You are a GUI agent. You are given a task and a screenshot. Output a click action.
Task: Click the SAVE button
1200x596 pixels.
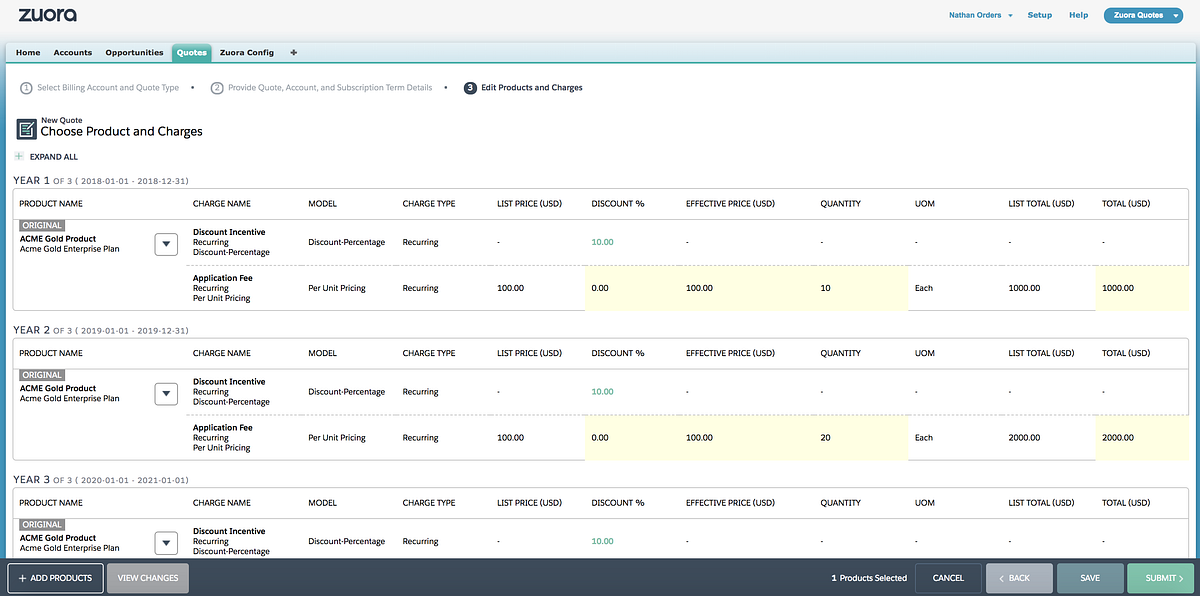pos(1090,578)
